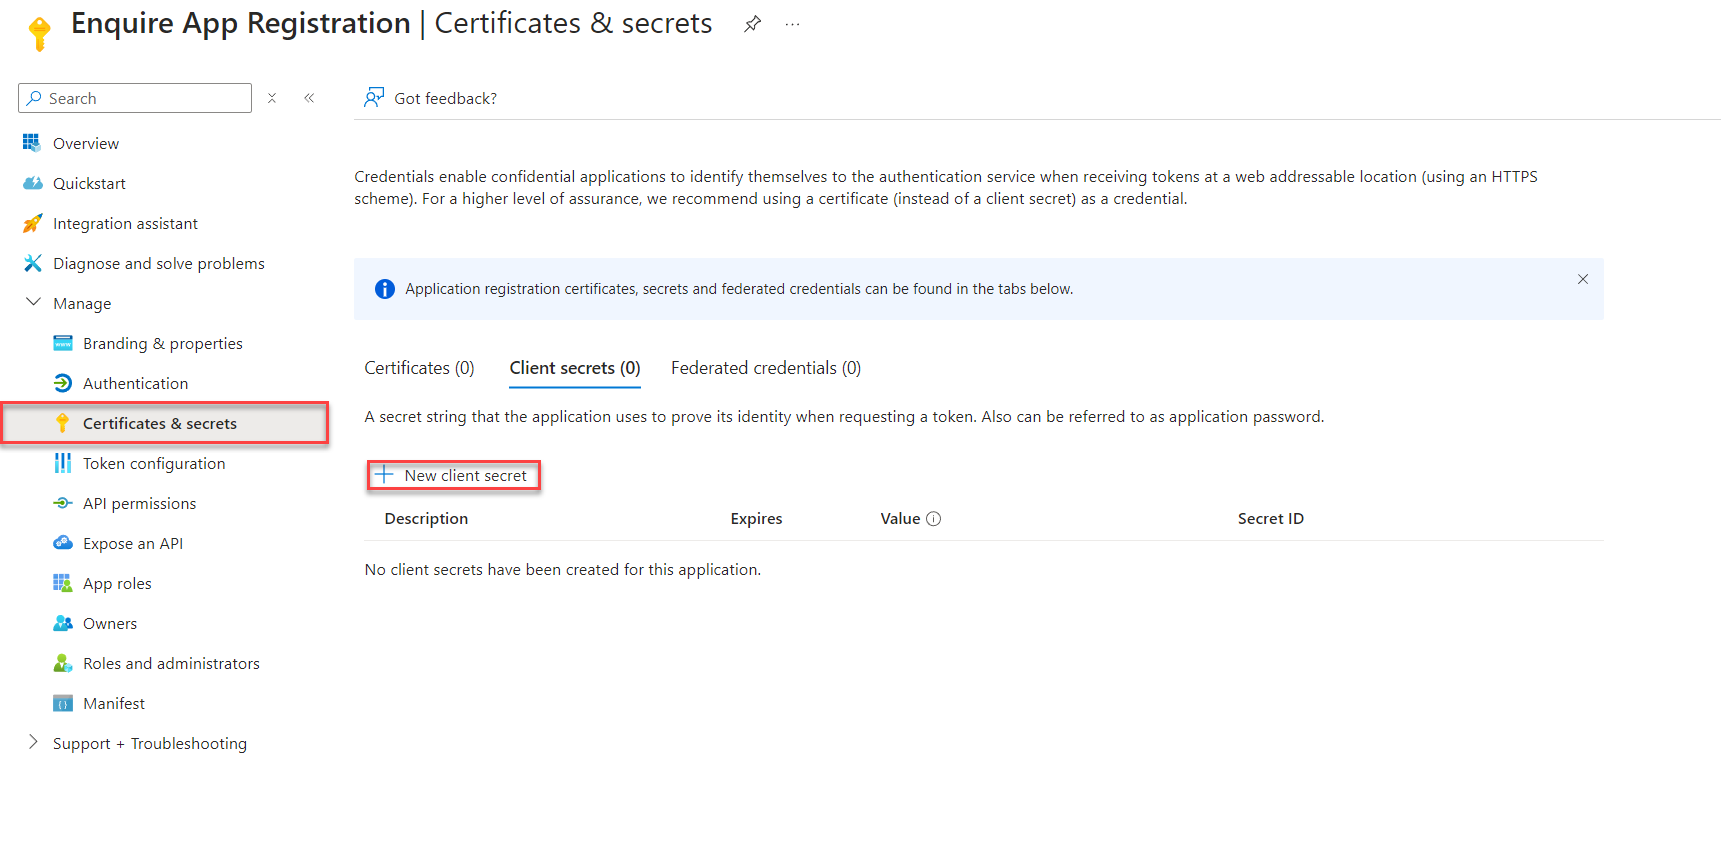Click the Roles and administrators icon
Screen dimensions: 1721x843
(x=63, y=663)
